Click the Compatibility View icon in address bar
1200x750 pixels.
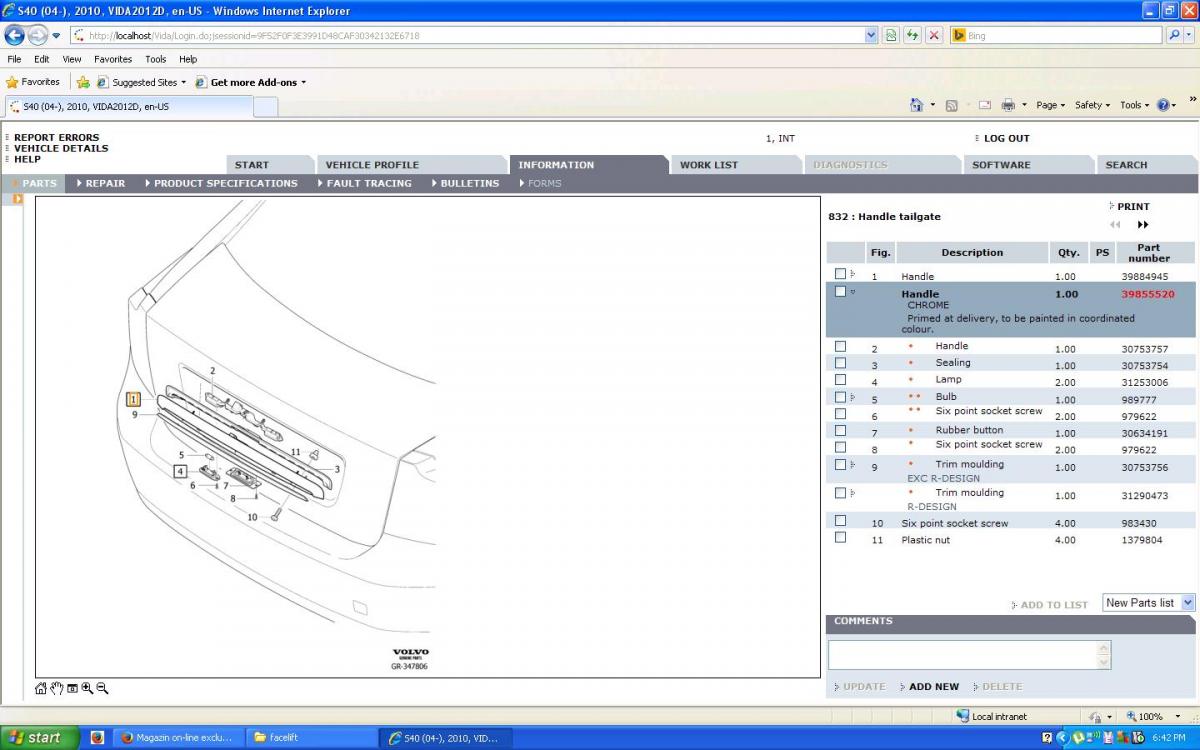click(891, 35)
